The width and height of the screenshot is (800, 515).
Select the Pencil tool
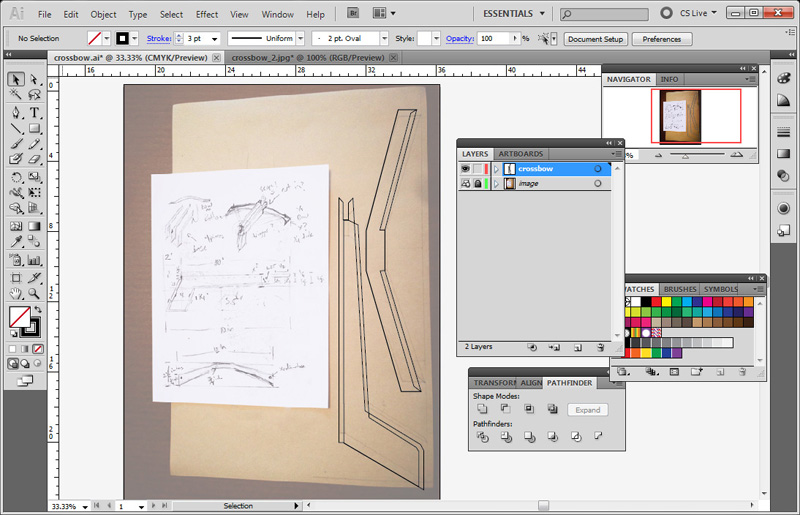coord(34,144)
